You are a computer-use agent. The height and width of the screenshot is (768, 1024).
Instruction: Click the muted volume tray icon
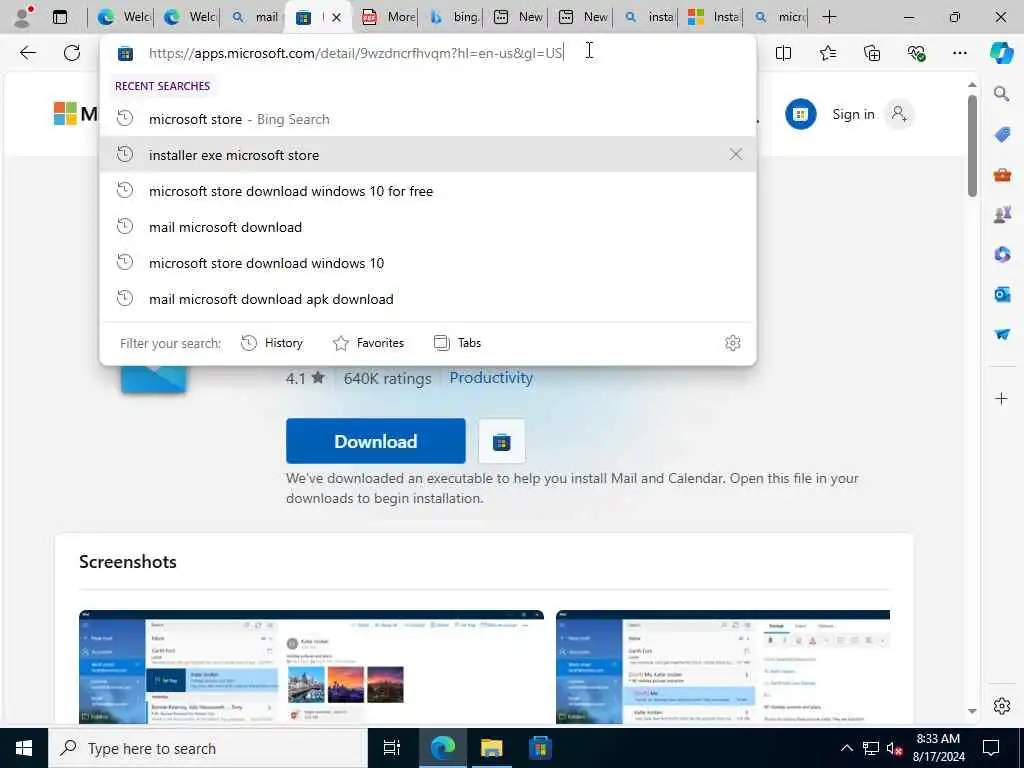click(894, 748)
